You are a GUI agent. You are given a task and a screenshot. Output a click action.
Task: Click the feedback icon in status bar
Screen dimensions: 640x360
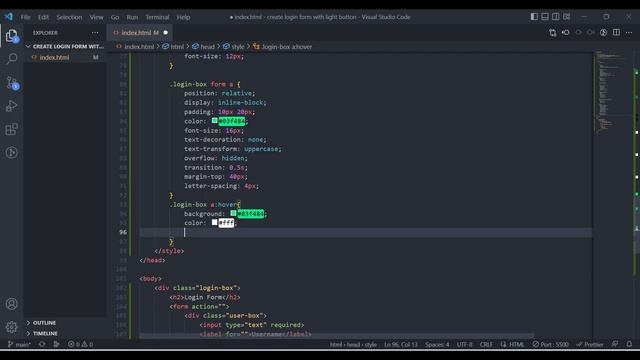click(x=615, y=344)
